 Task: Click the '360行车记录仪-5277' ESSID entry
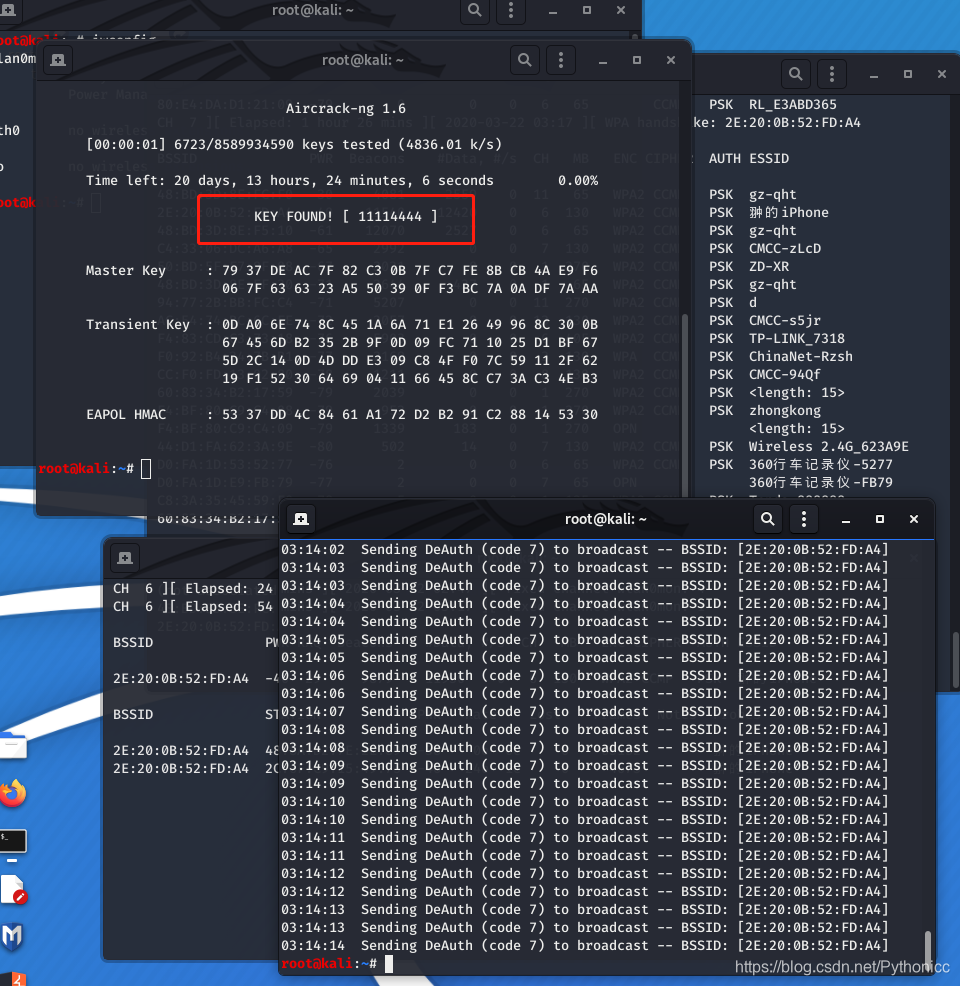click(820, 465)
